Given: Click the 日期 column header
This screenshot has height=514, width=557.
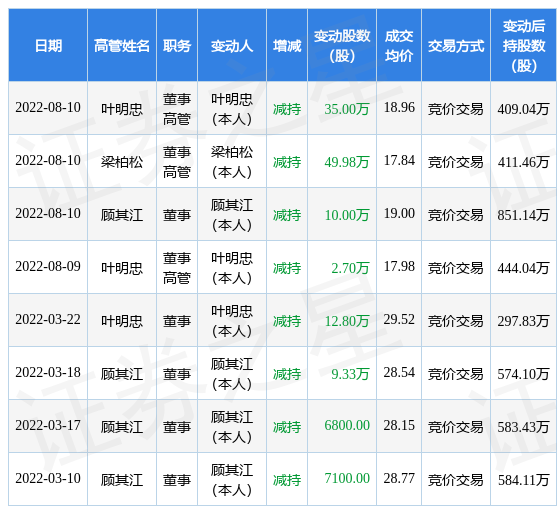Looking at the screenshot, I should (x=48, y=46).
